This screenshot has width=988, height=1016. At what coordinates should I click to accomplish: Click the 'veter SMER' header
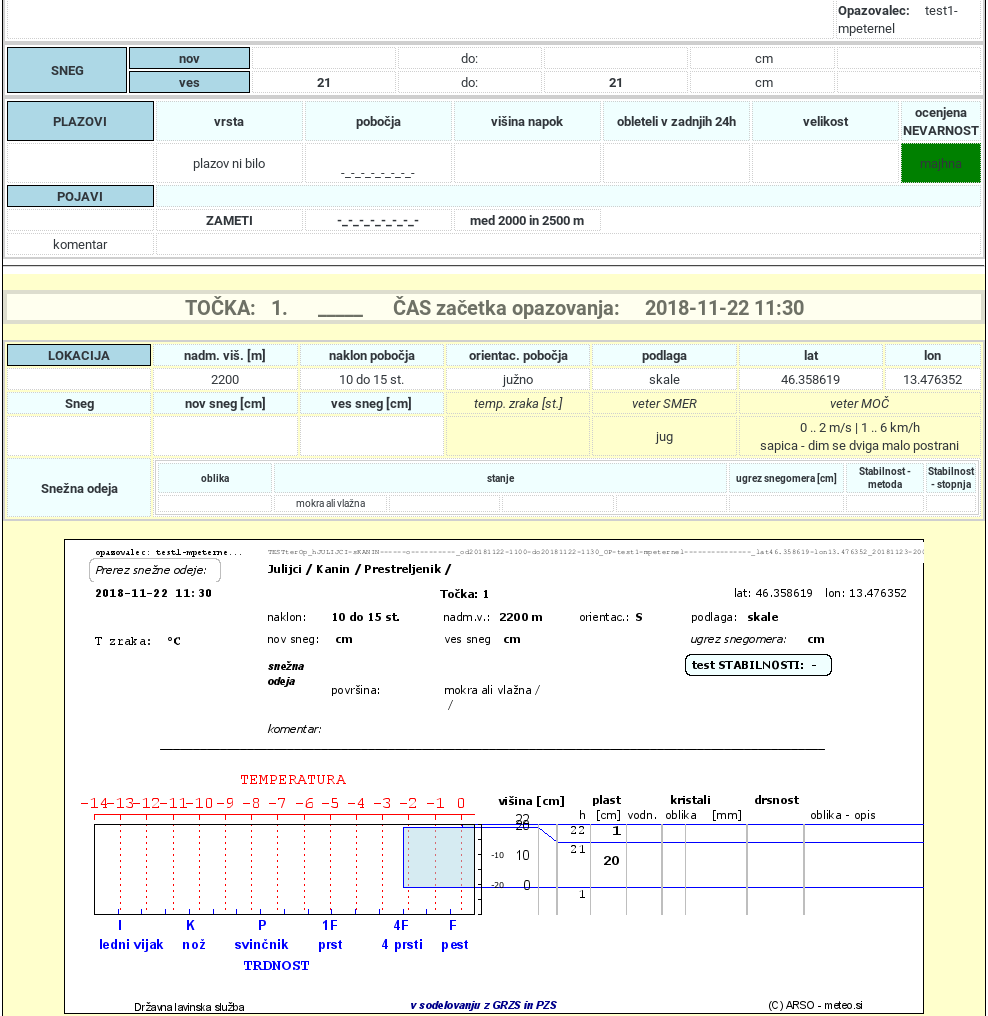pos(664,403)
